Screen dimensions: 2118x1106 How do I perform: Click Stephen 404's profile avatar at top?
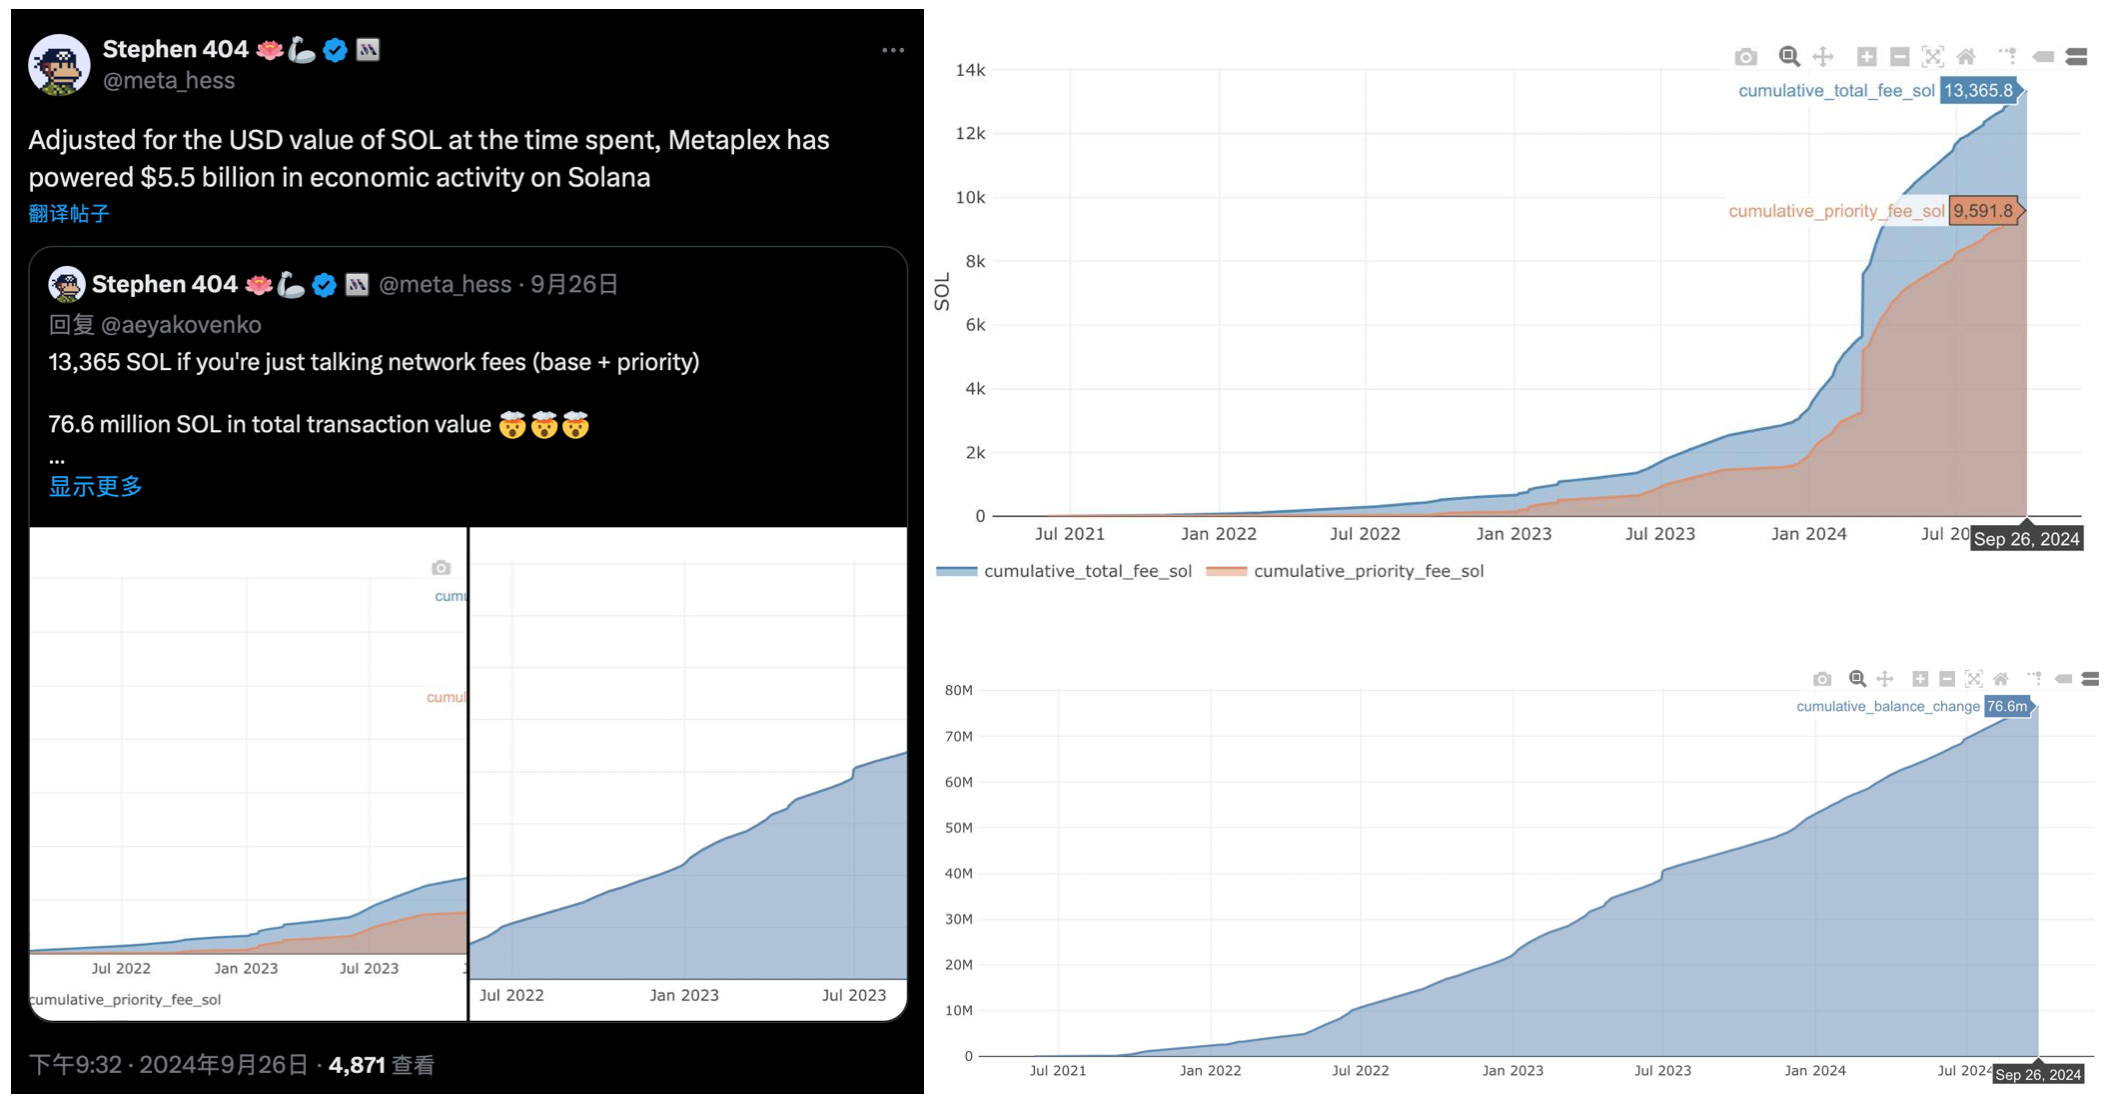(x=59, y=65)
